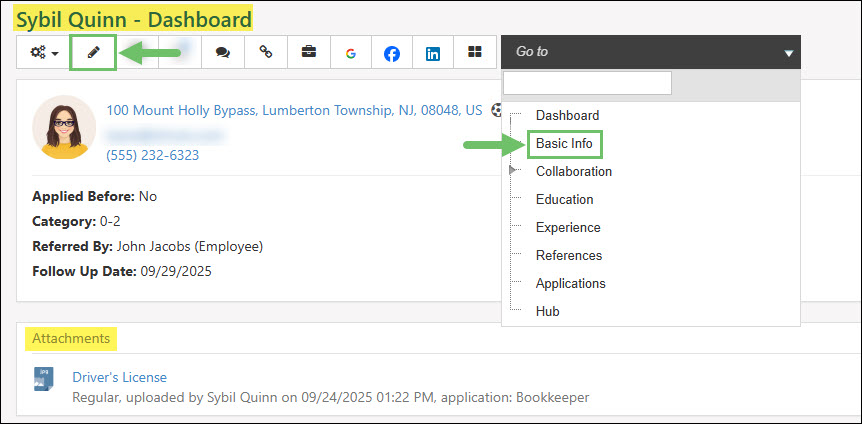Click the four-squares grid icon
The height and width of the screenshot is (424, 862).
click(474, 53)
